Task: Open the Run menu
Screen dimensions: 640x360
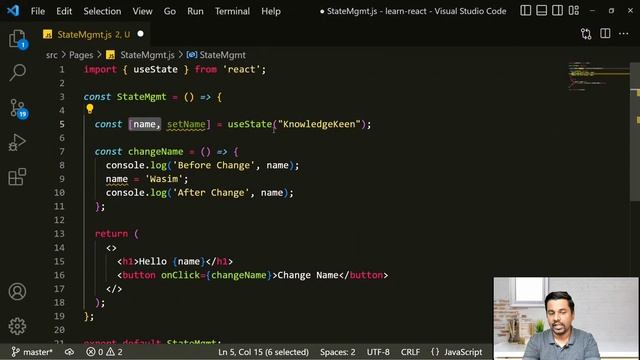Action: (x=195, y=11)
